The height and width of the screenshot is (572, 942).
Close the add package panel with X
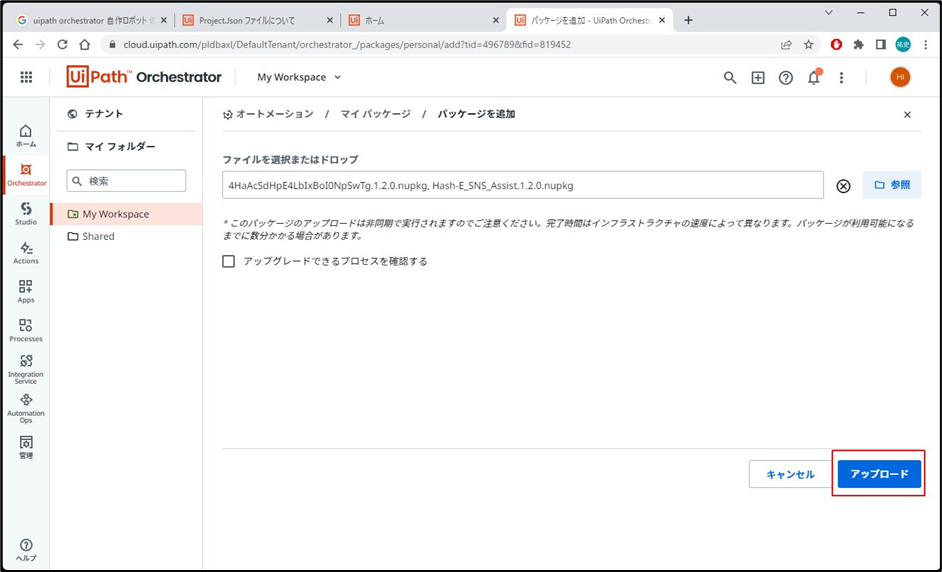pos(907,114)
